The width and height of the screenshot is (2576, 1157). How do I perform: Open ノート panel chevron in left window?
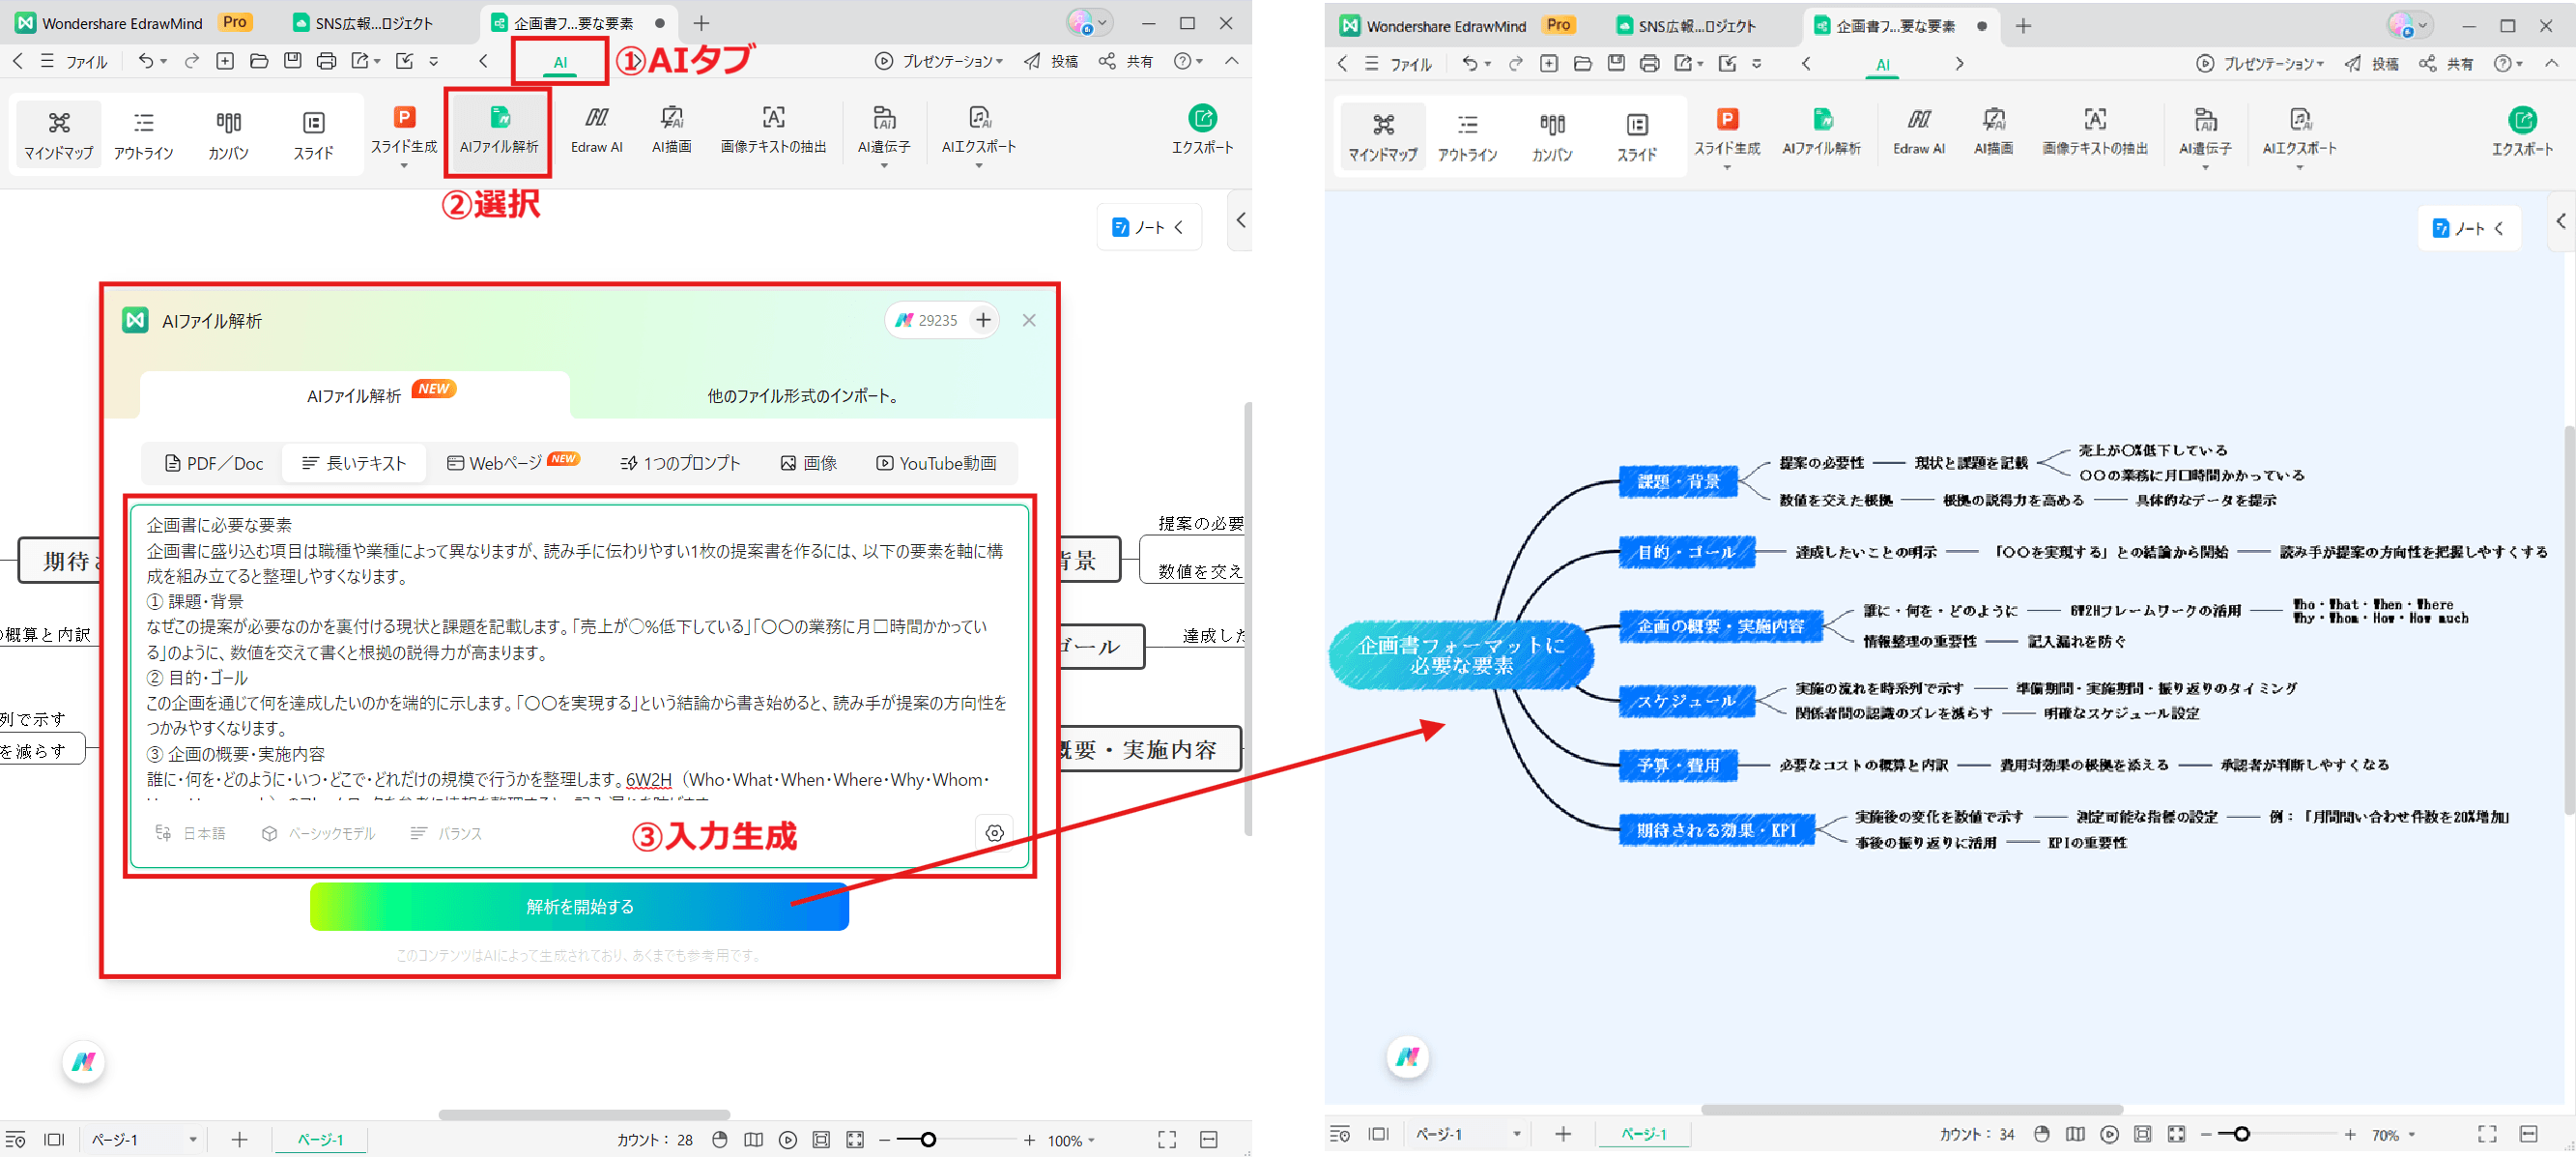click(1179, 227)
